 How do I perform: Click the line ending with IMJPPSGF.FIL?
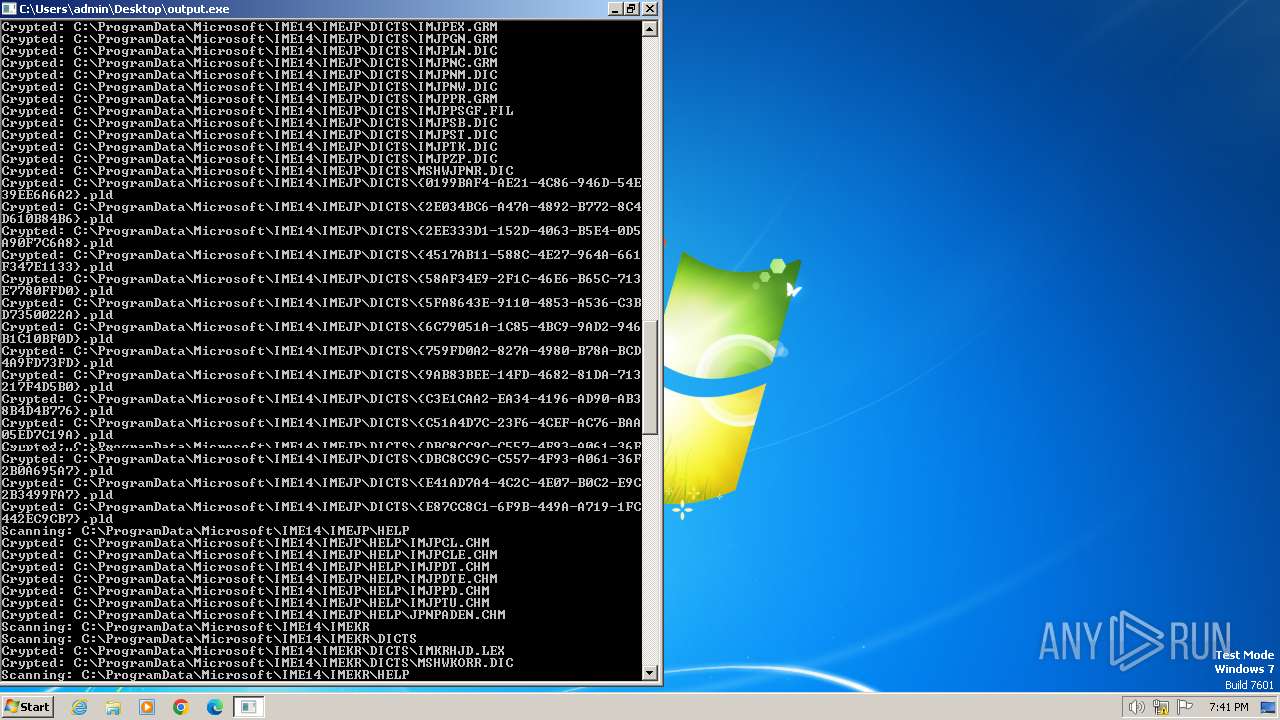pyautogui.click(x=257, y=110)
